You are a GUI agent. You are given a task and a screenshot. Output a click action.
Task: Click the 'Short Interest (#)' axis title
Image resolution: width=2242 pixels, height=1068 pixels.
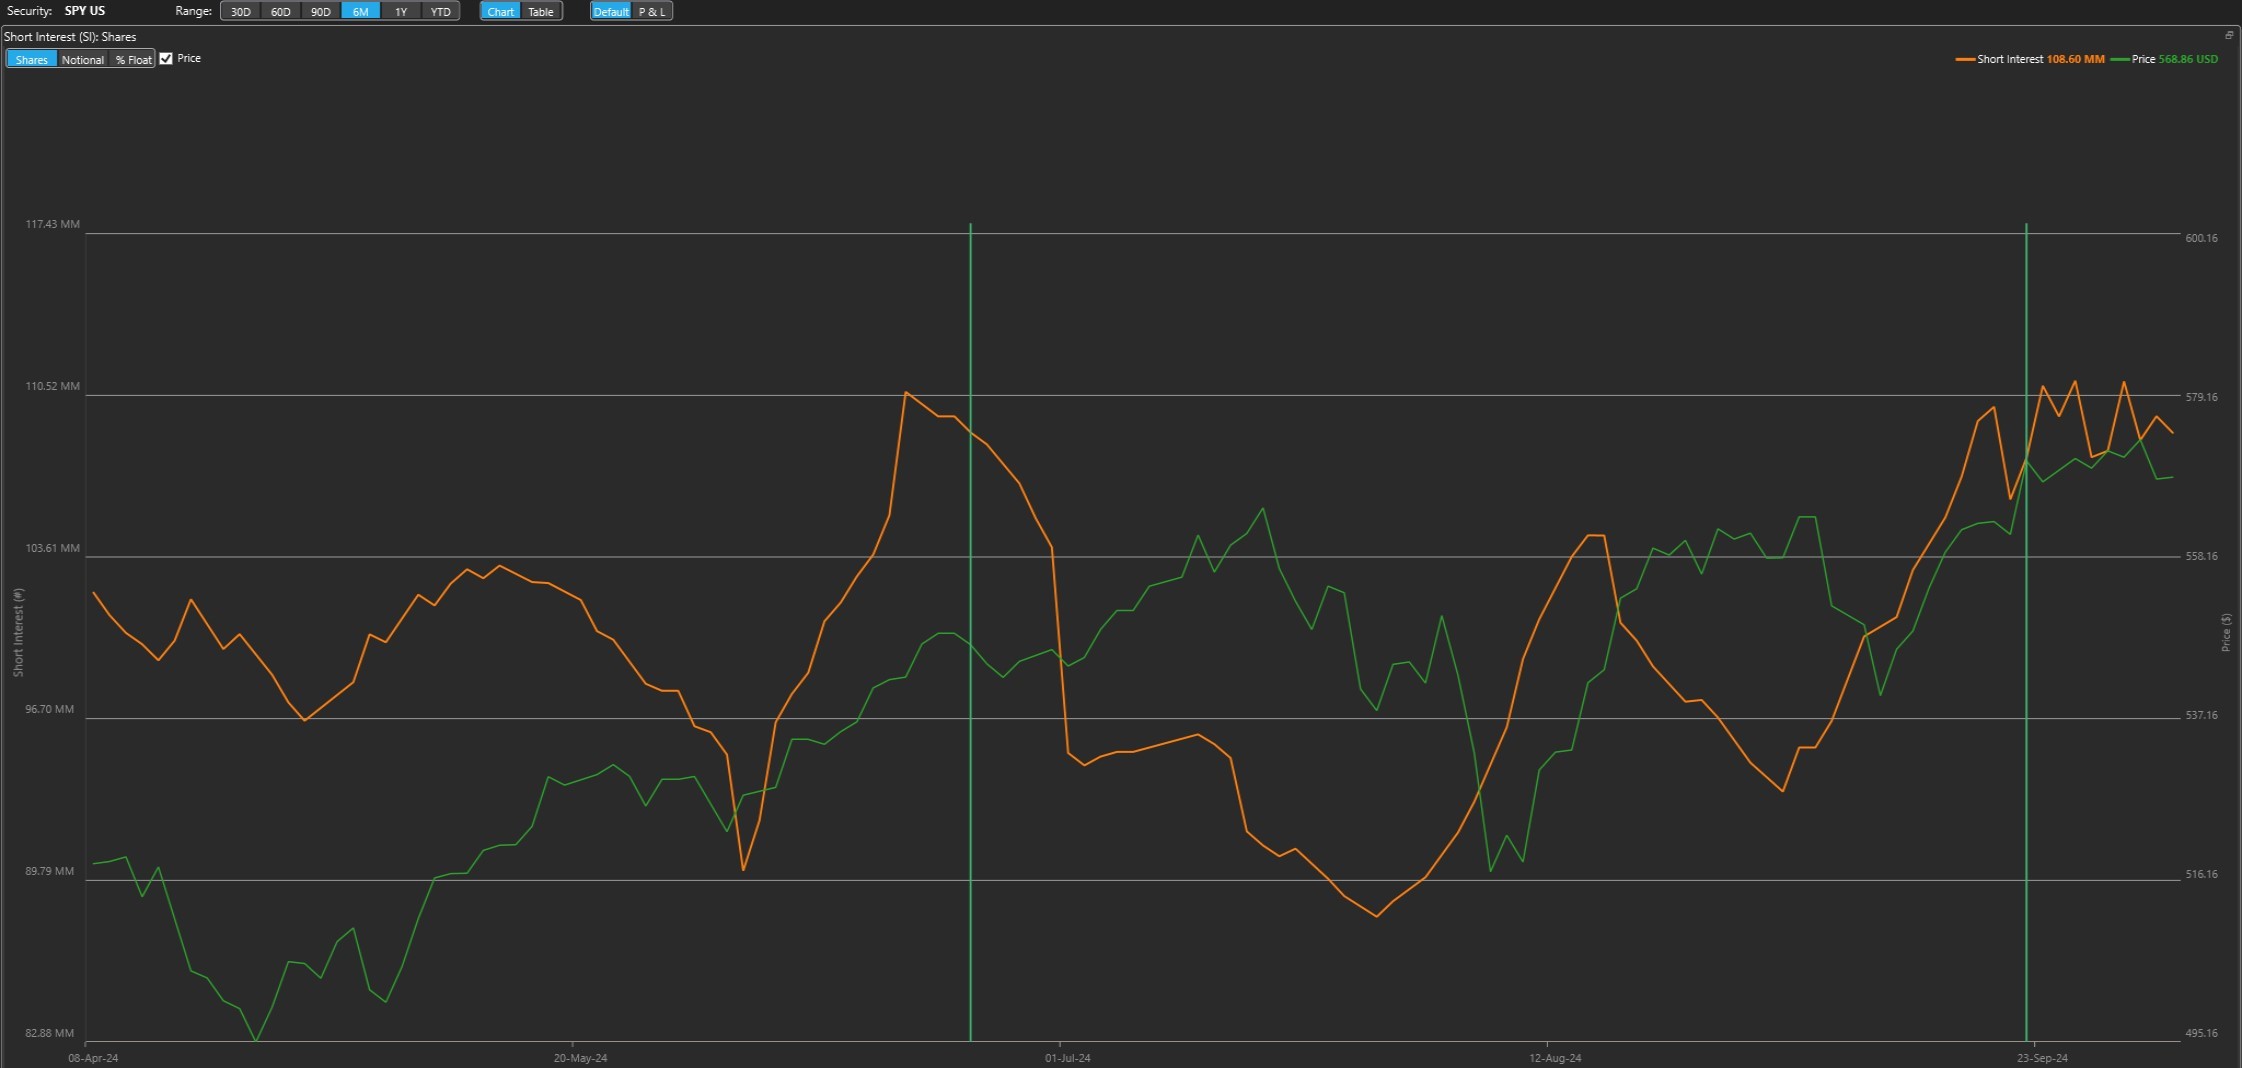(x=18, y=632)
